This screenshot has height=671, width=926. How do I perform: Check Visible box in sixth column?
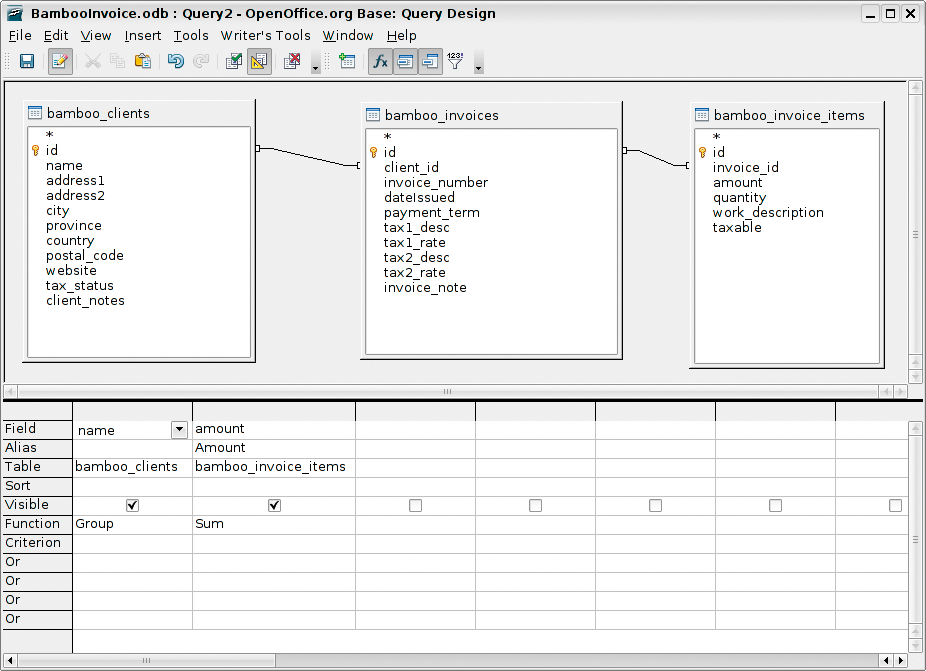pyautogui.click(x=775, y=506)
